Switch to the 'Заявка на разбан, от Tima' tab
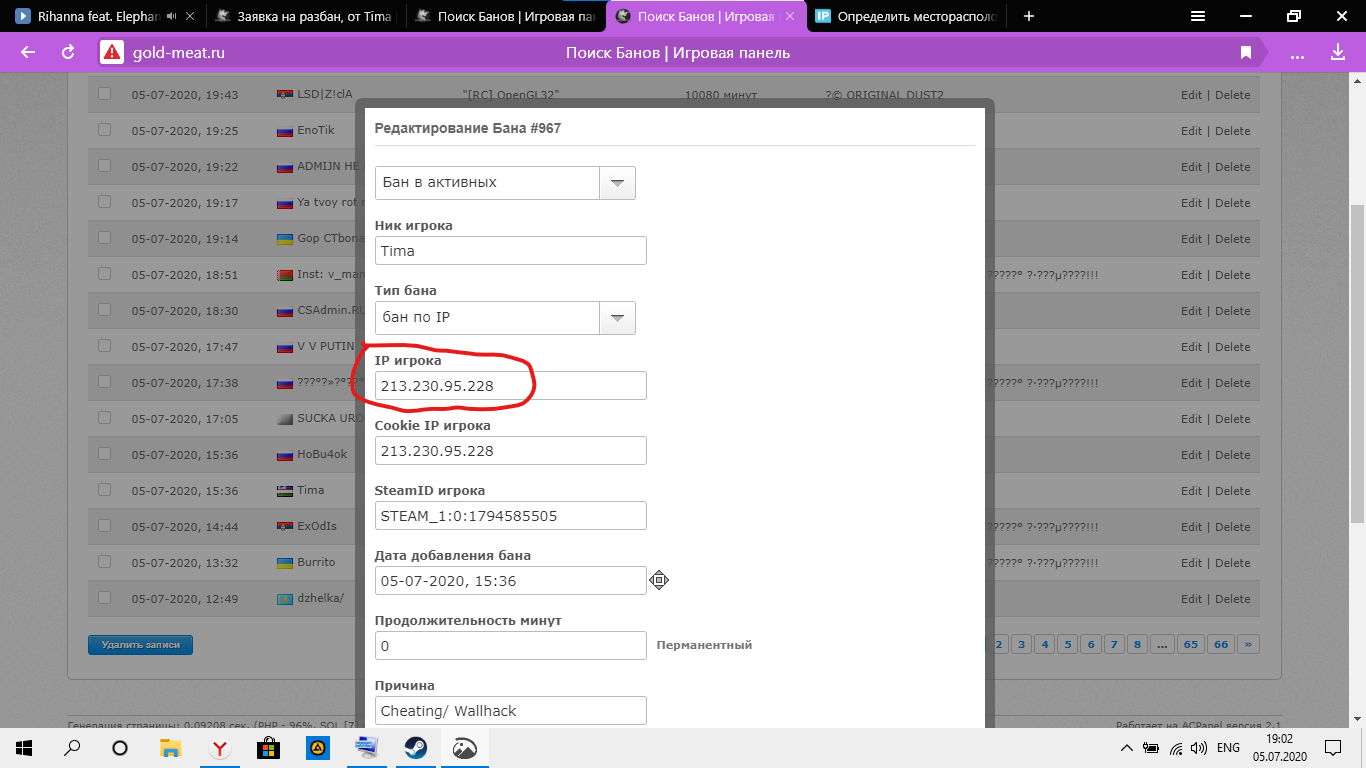 304,16
